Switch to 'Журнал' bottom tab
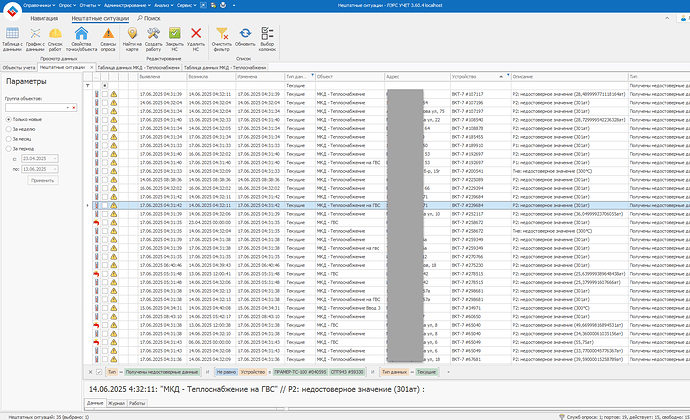This screenshot has height=420, width=690. pyautogui.click(x=116, y=403)
